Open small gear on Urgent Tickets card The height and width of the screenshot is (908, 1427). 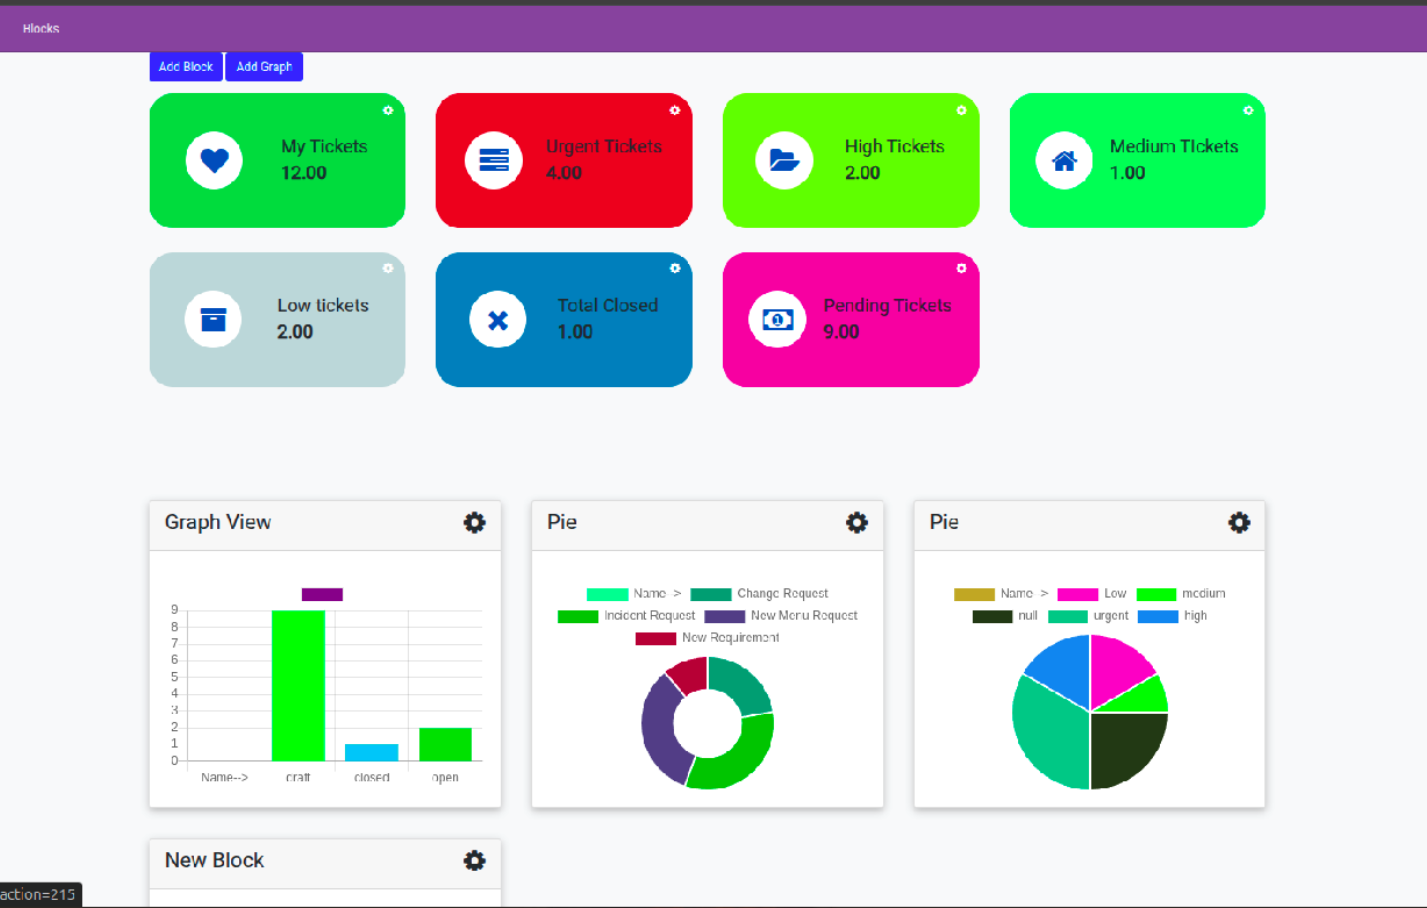tap(675, 110)
